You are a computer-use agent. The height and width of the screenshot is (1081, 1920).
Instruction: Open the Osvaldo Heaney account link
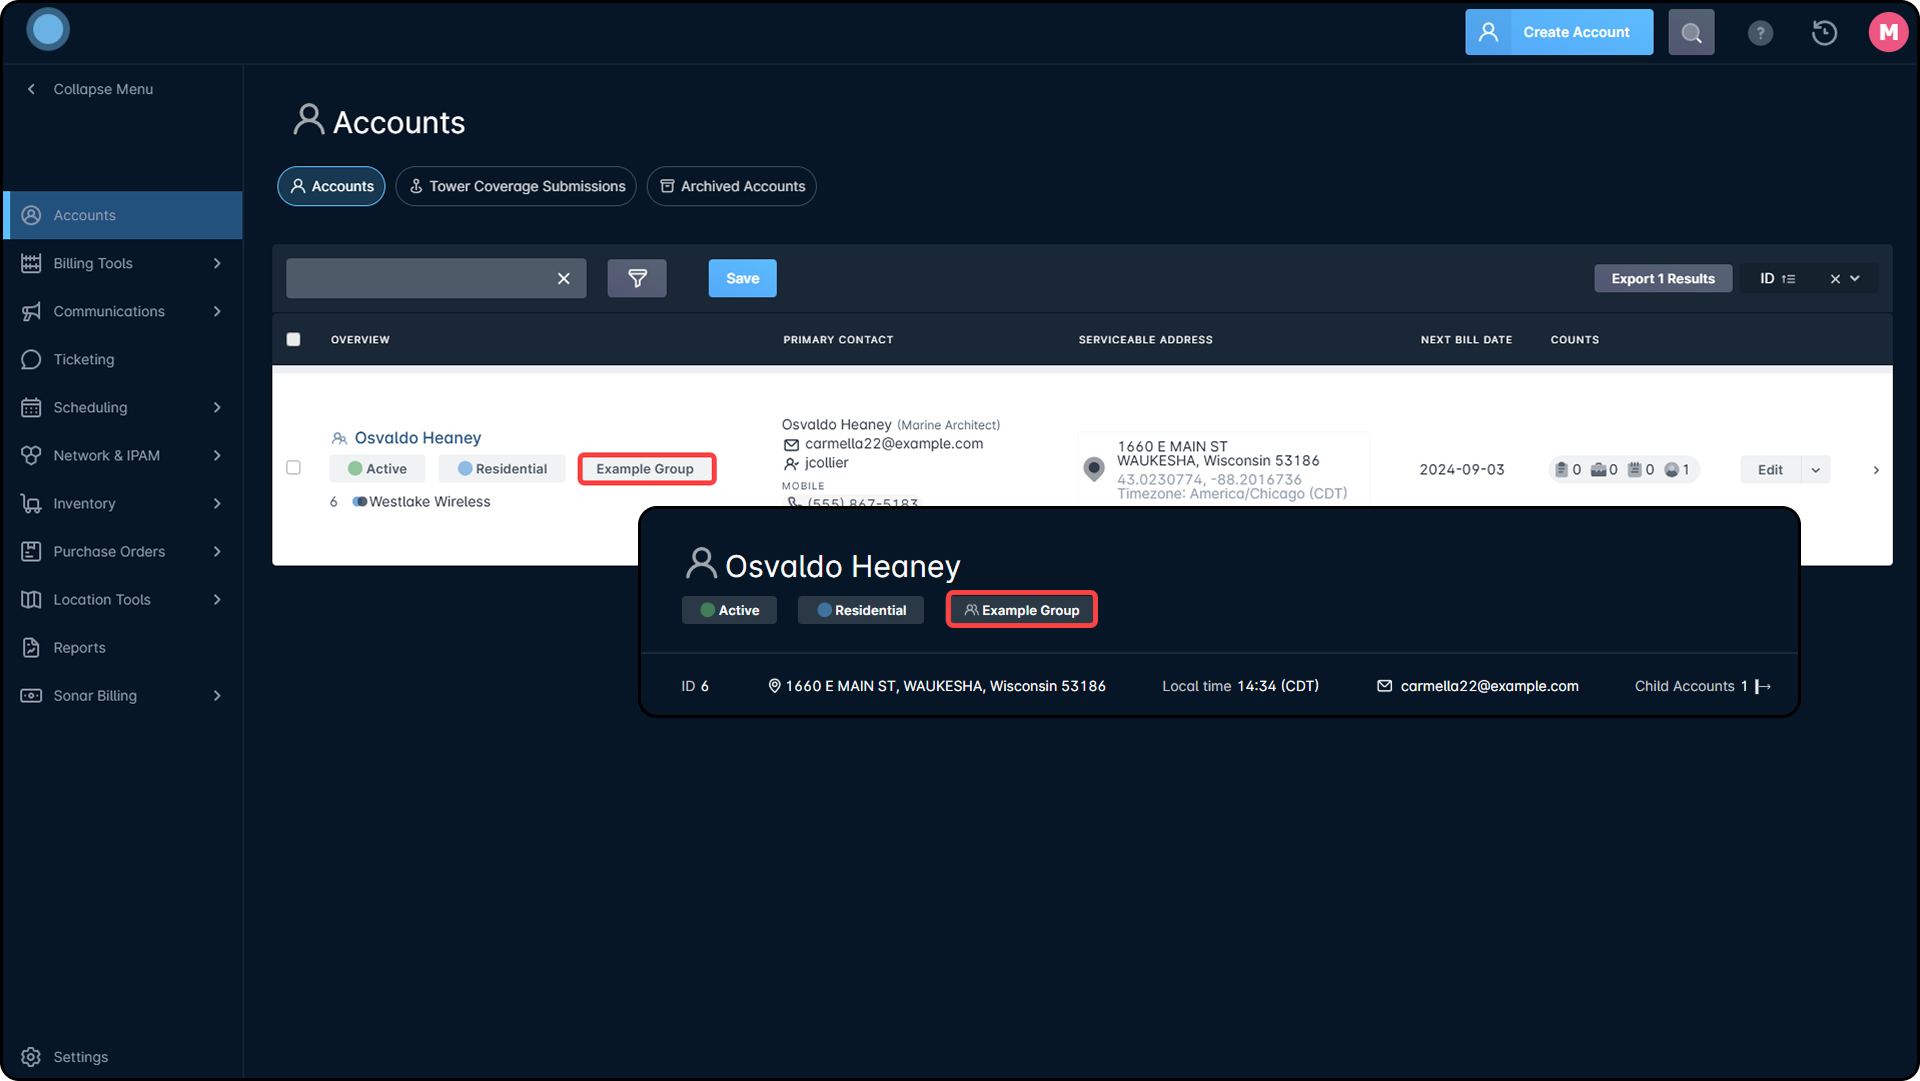pos(417,437)
